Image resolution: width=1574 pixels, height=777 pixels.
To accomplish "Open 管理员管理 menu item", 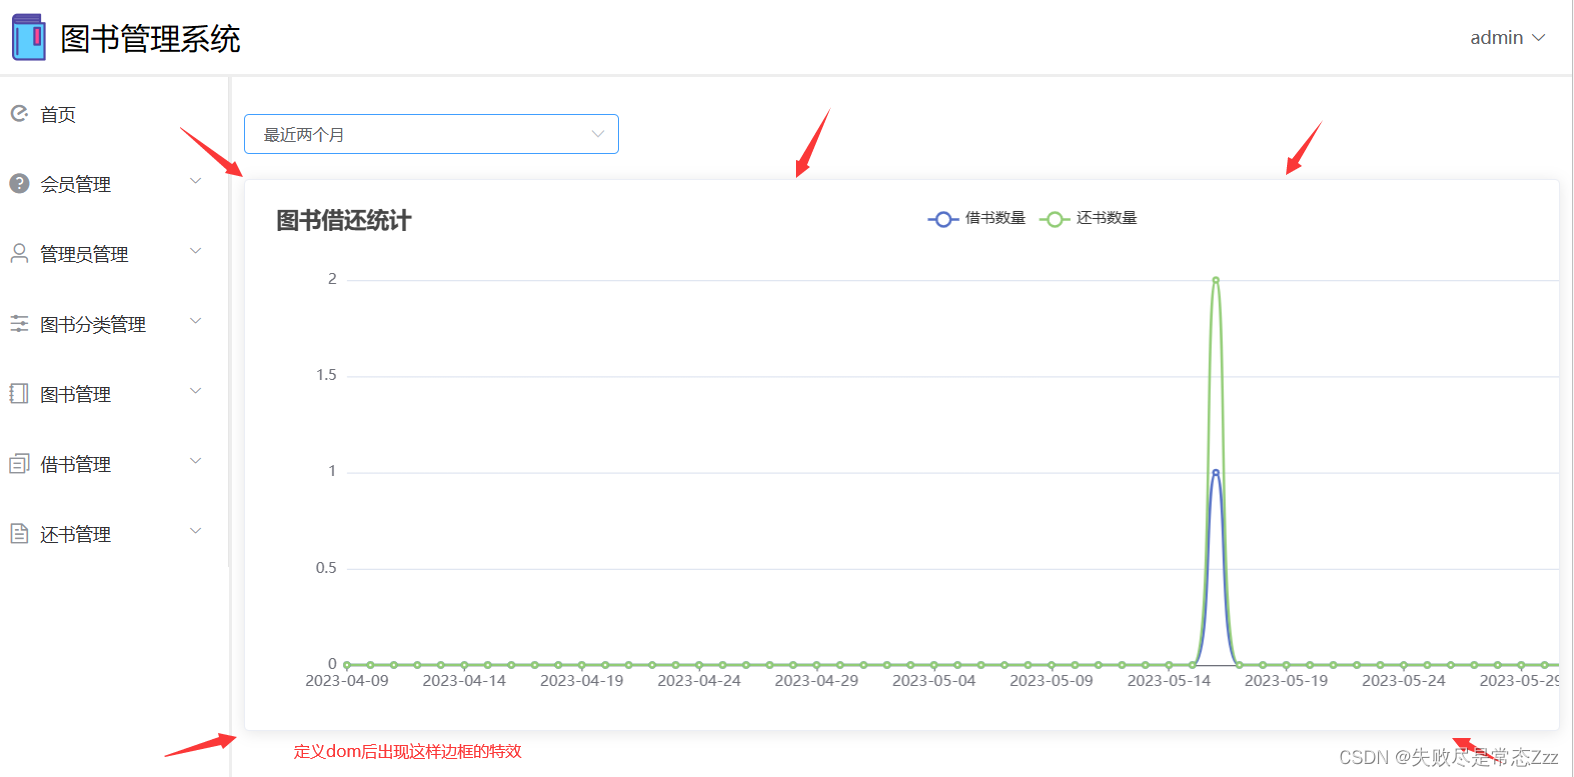I will 113,254.
